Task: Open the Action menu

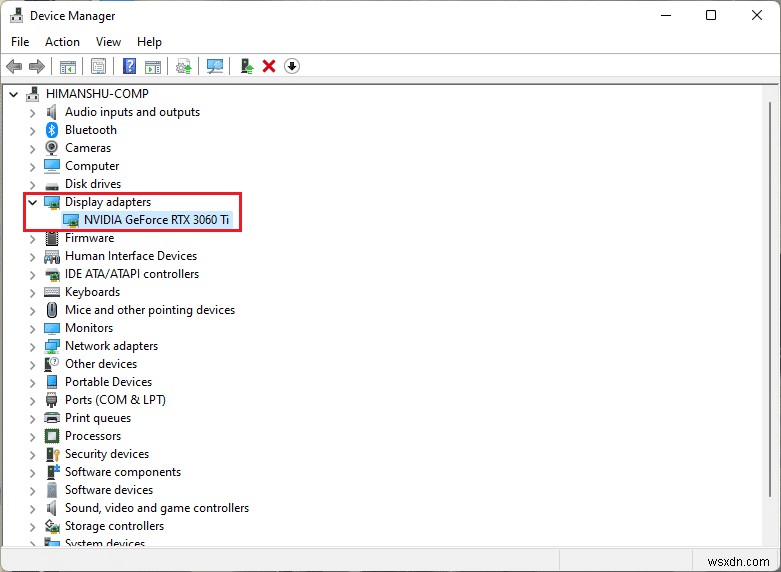Action: pyautogui.click(x=62, y=42)
